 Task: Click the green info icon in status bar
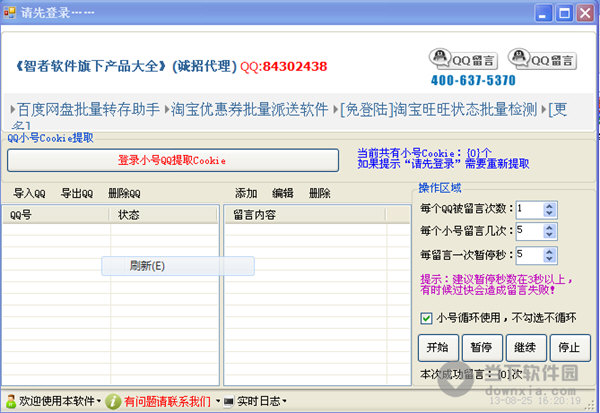pos(113,402)
